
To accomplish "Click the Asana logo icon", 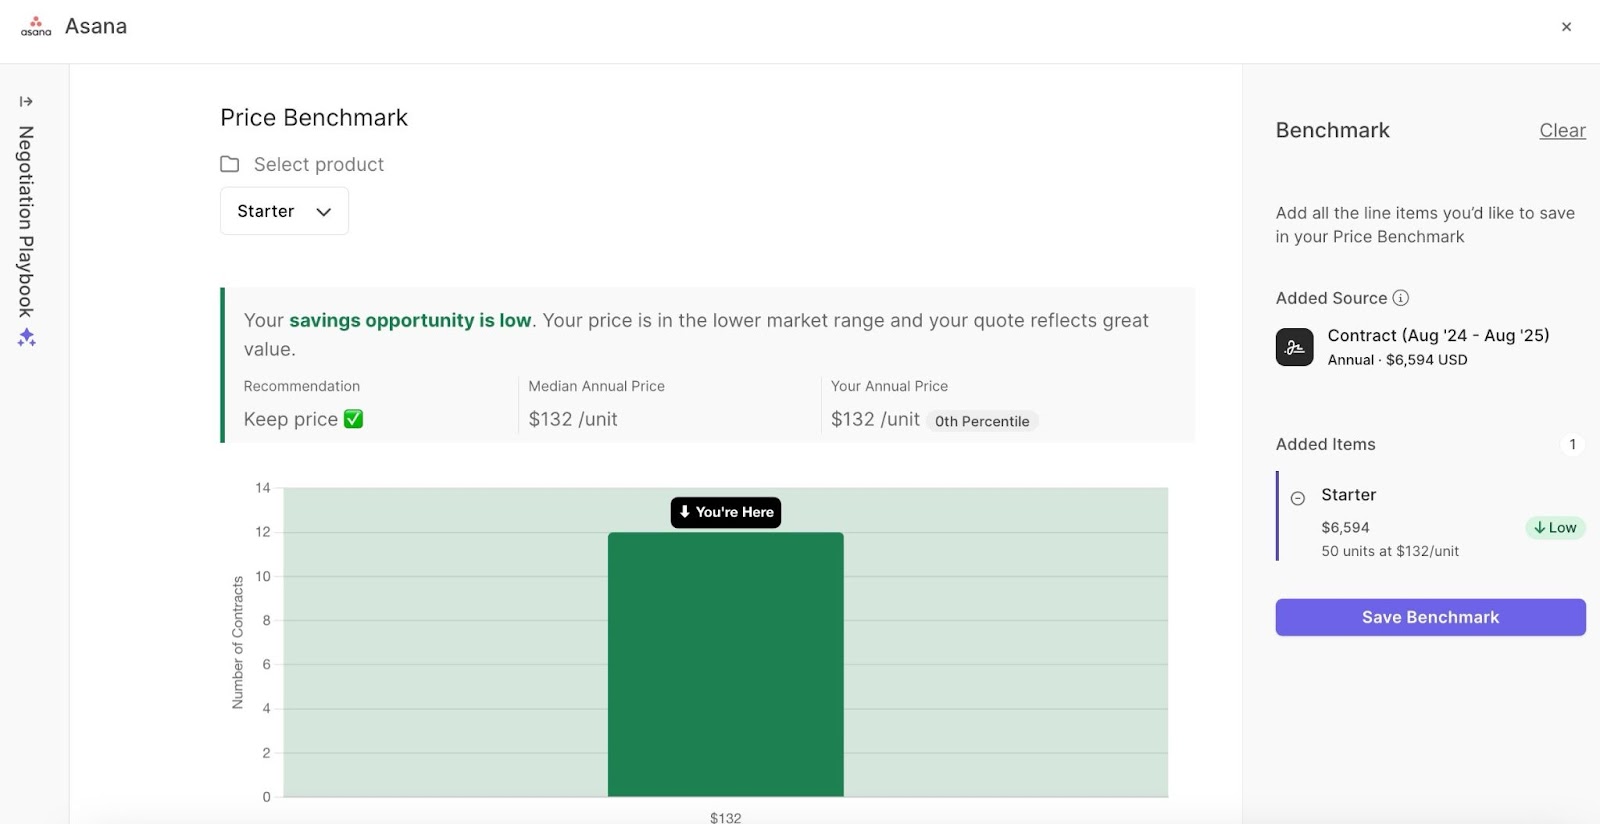I will 36,26.
